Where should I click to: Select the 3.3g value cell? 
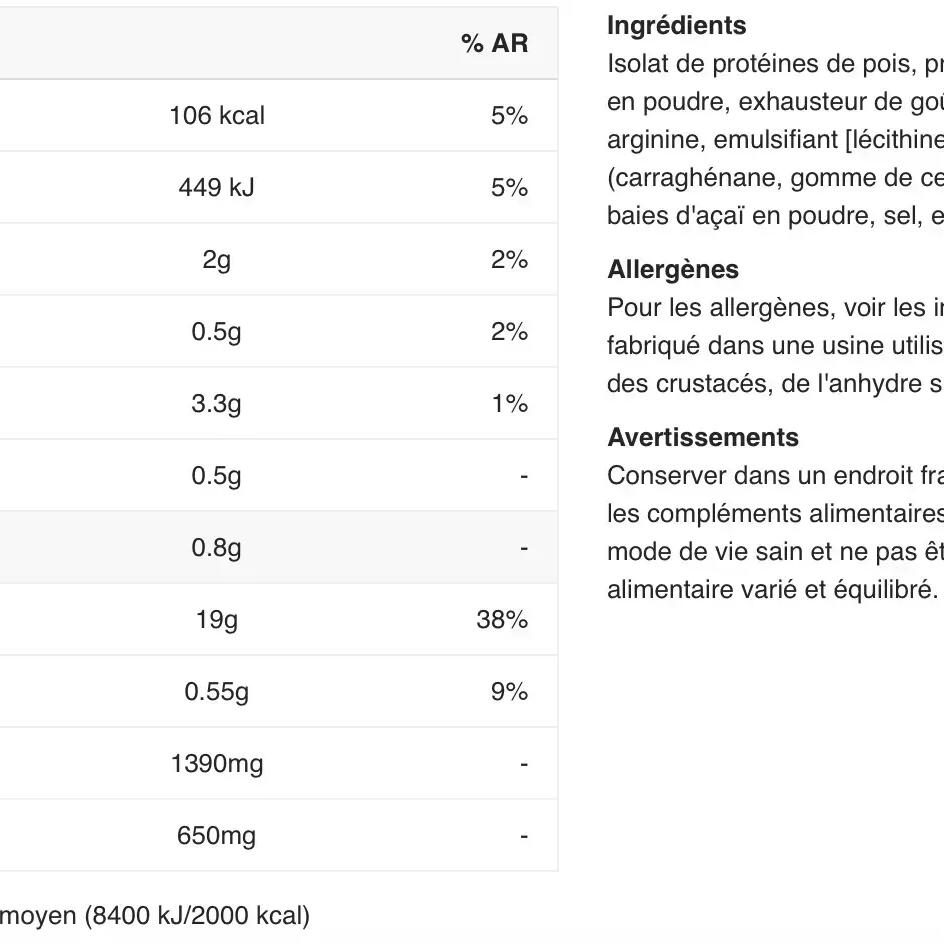217,404
